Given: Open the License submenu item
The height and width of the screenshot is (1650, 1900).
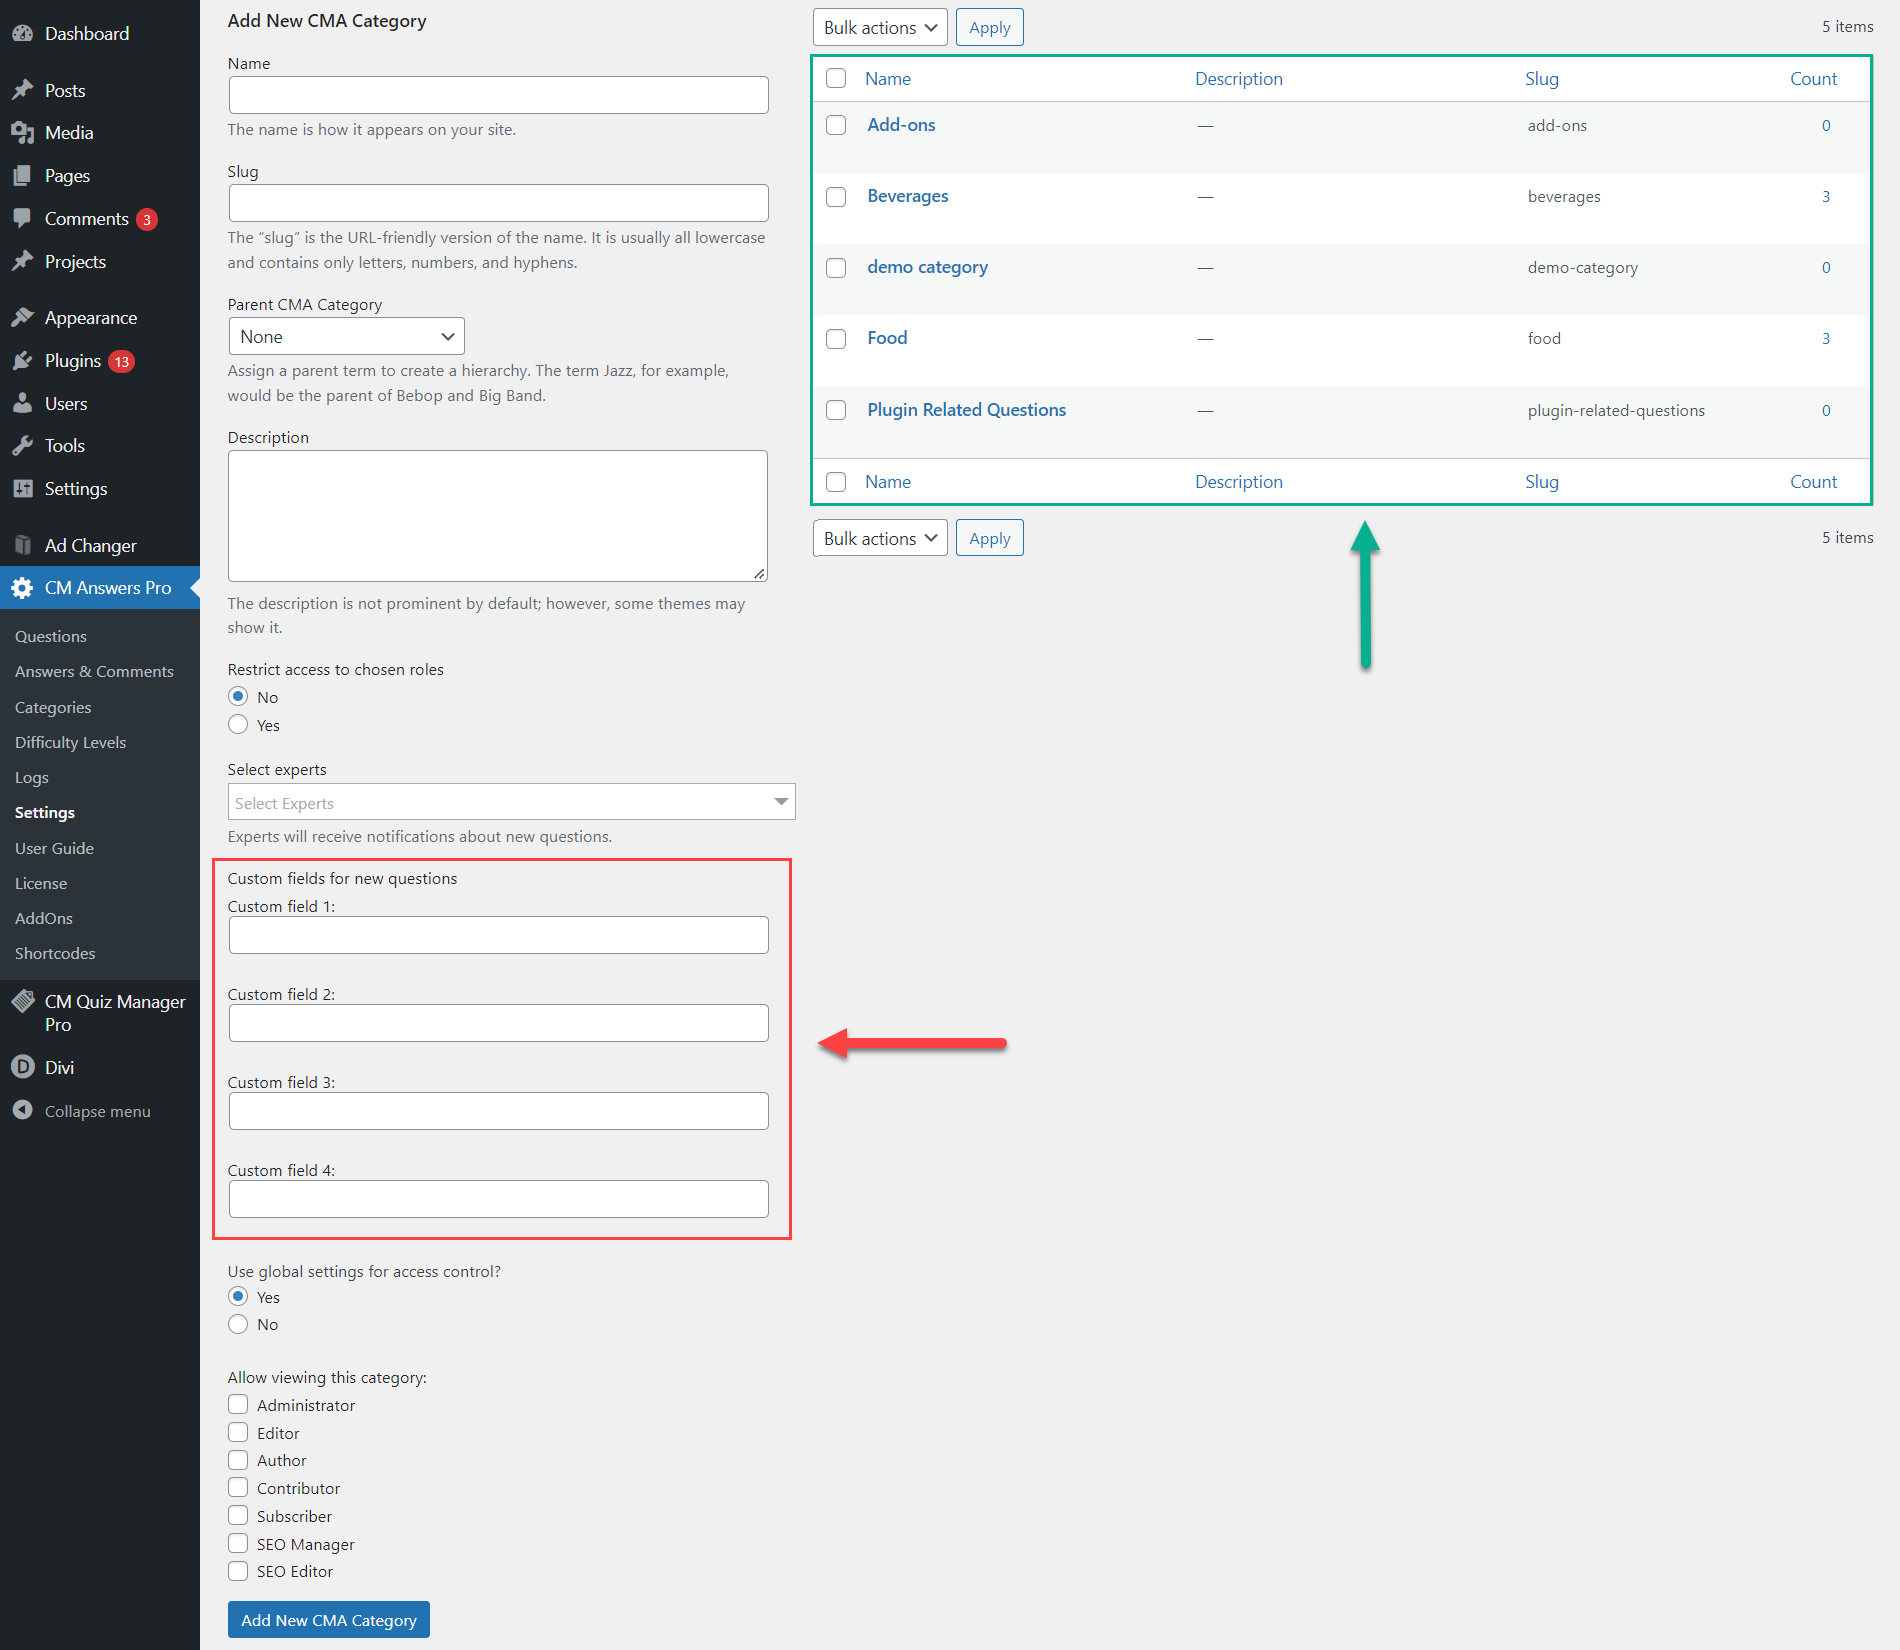Looking at the screenshot, I should 41,883.
